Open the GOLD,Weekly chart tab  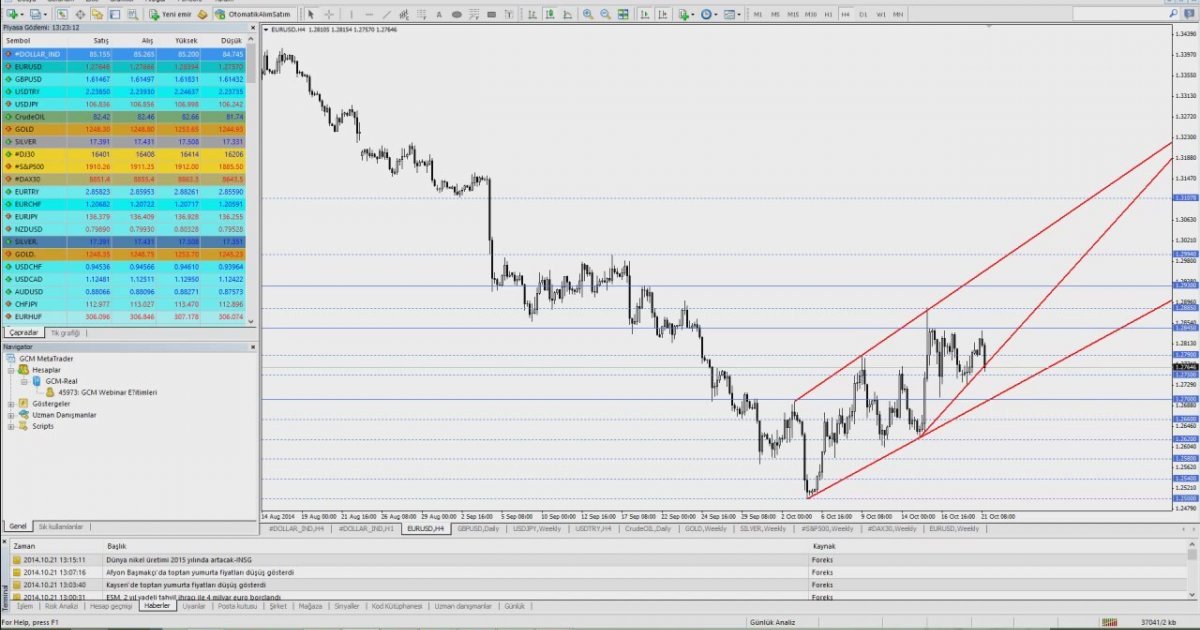click(706, 528)
